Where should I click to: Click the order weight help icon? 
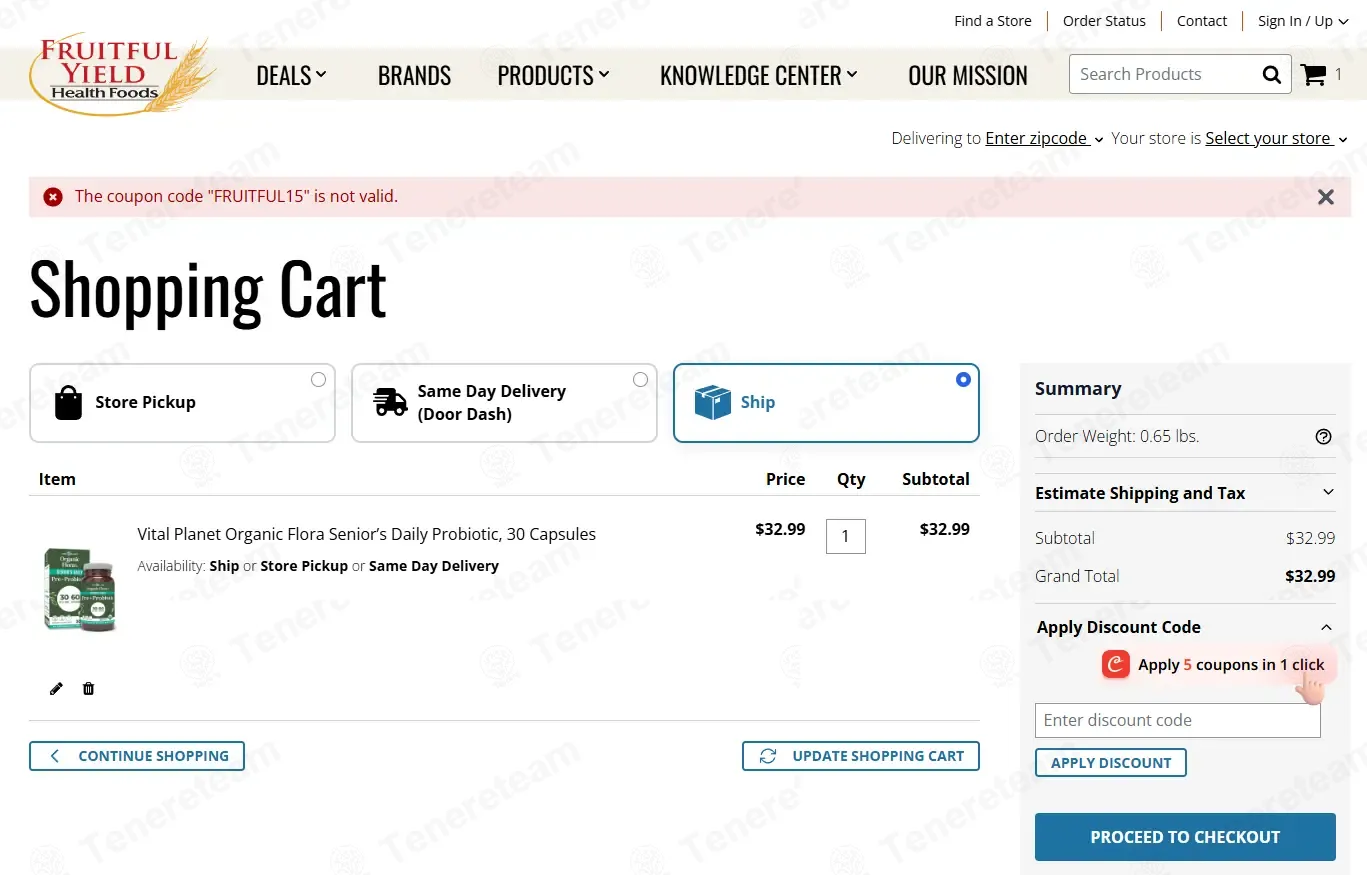[x=1324, y=436]
